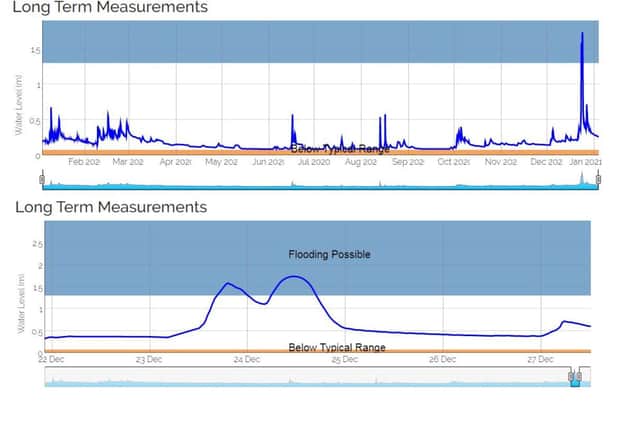The width and height of the screenshot is (640, 427).
Task: Click the 'Jan 2021' axis label
Action: pos(585,162)
